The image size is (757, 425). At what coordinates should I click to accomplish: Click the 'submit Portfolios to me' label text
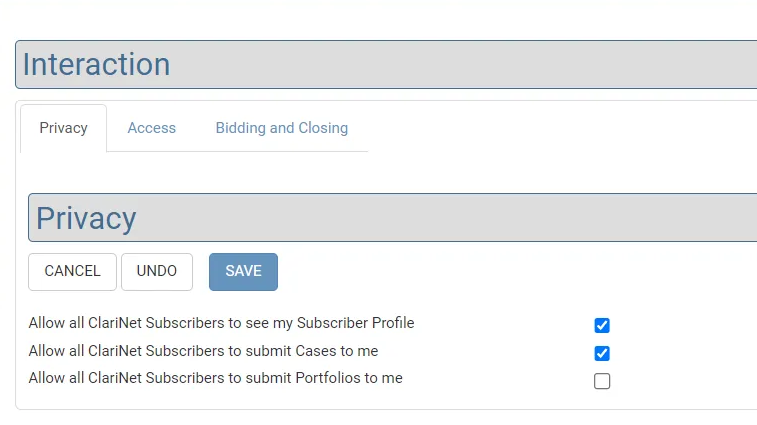[x=215, y=378]
